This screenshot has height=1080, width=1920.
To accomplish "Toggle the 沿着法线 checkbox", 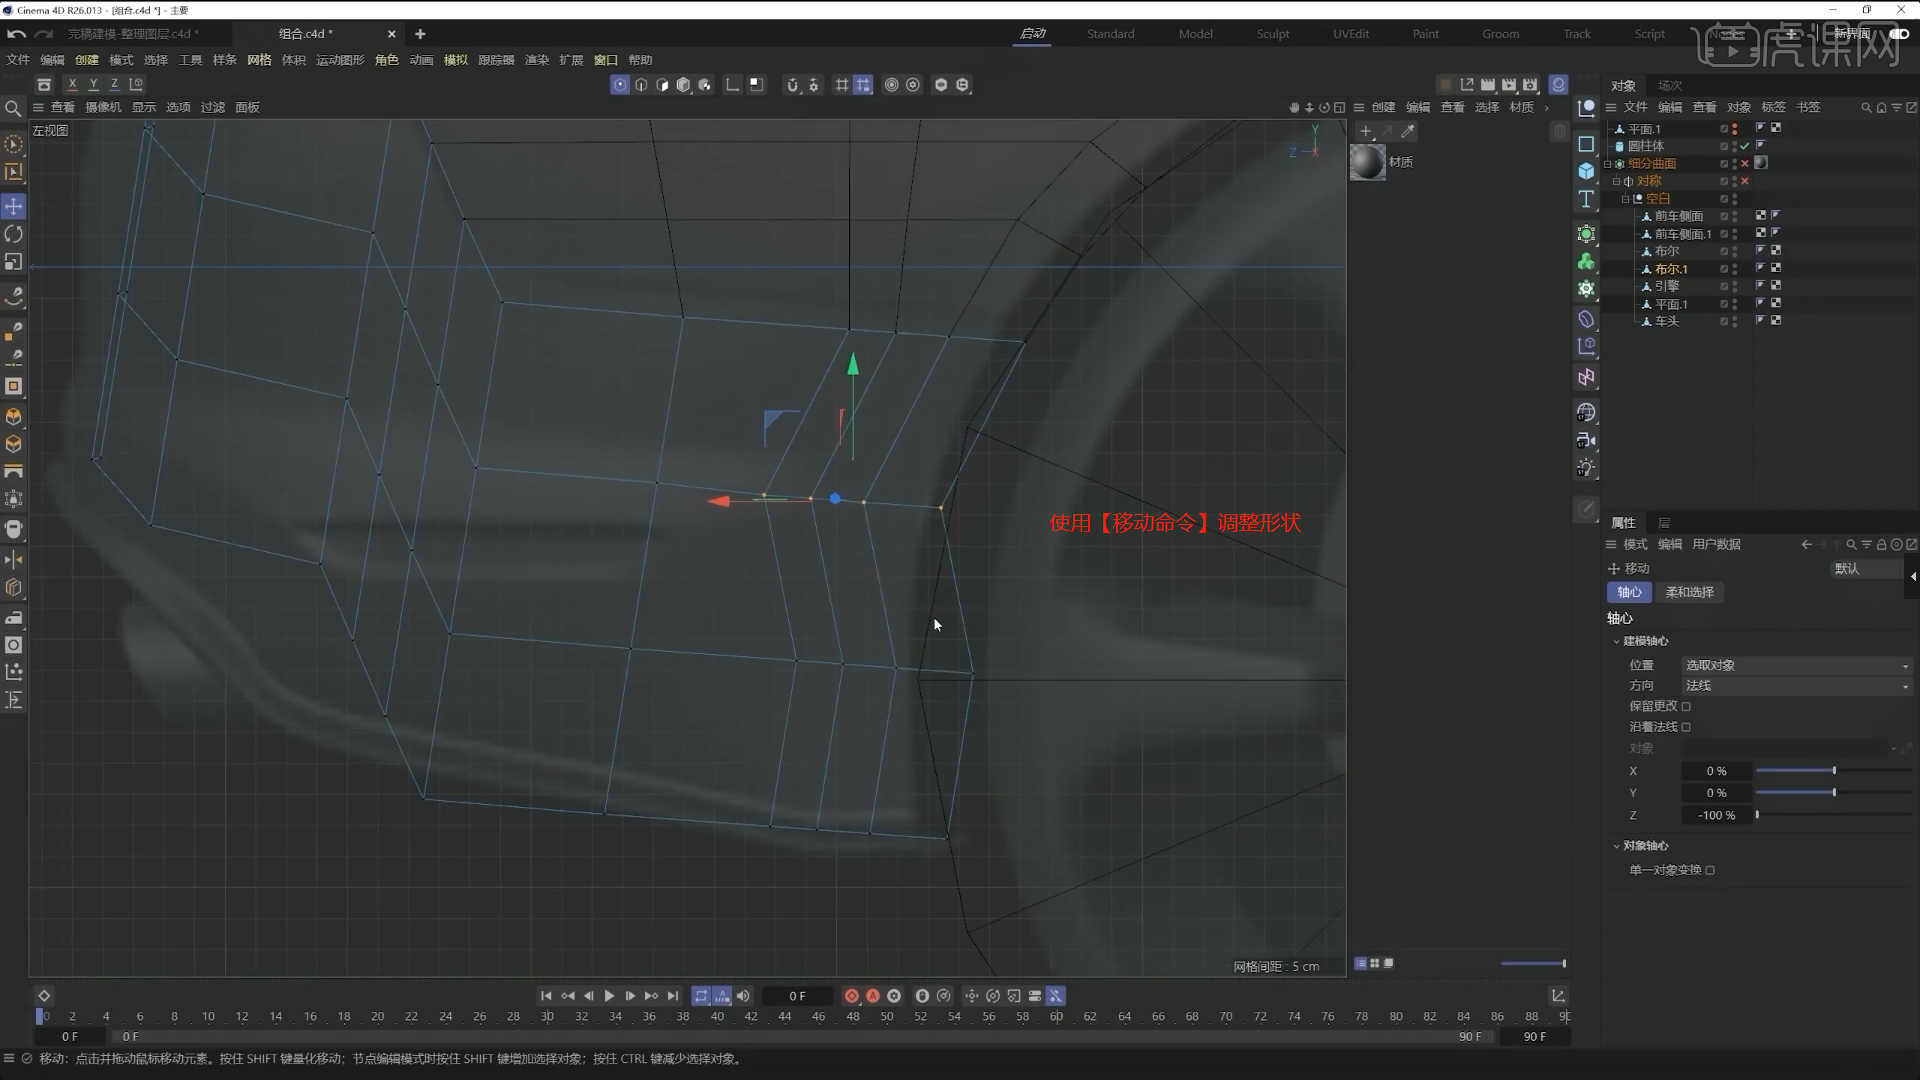I will click(x=1686, y=727).
